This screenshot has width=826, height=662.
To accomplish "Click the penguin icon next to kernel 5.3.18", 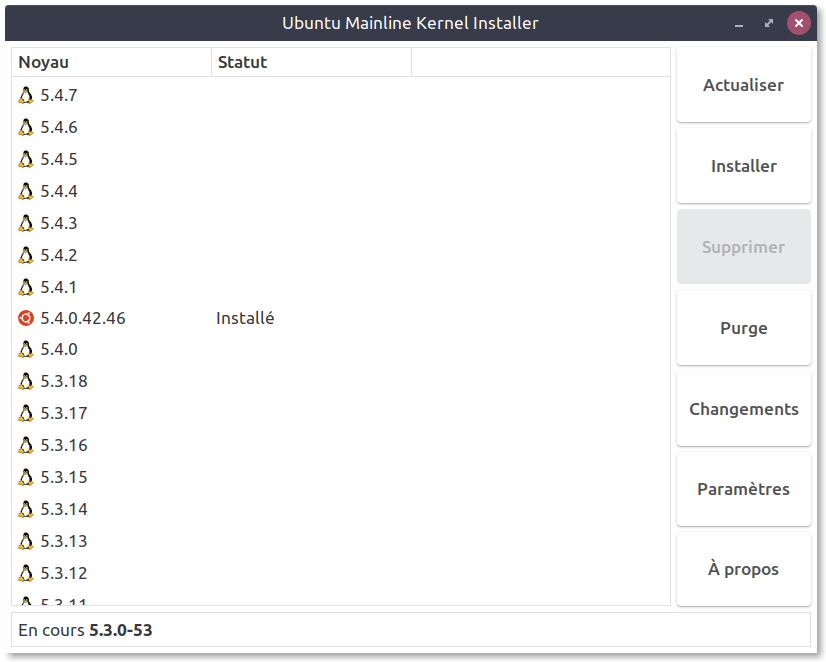I will tap(26, 382).
